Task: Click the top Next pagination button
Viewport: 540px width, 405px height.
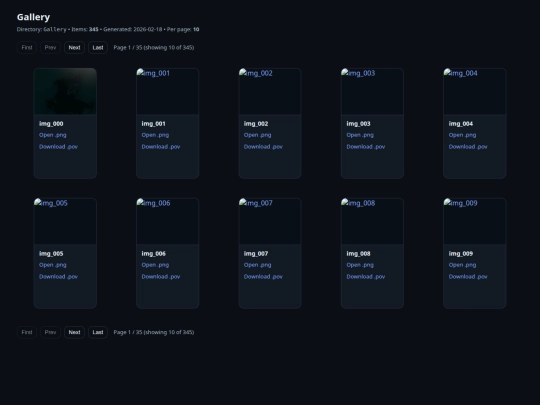Action: pyautogui.click(x=74, y=48)
